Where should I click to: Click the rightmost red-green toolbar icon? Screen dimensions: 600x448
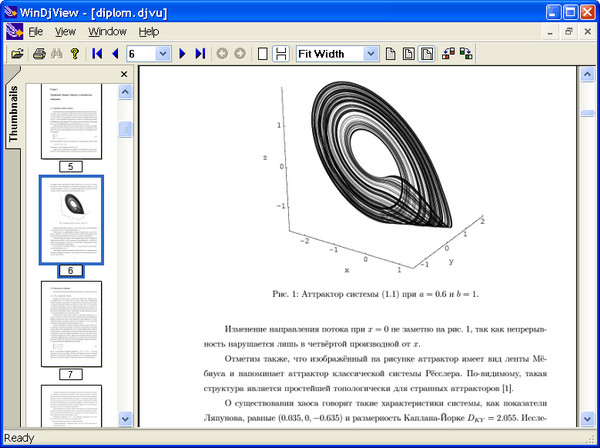coord(466,53)
